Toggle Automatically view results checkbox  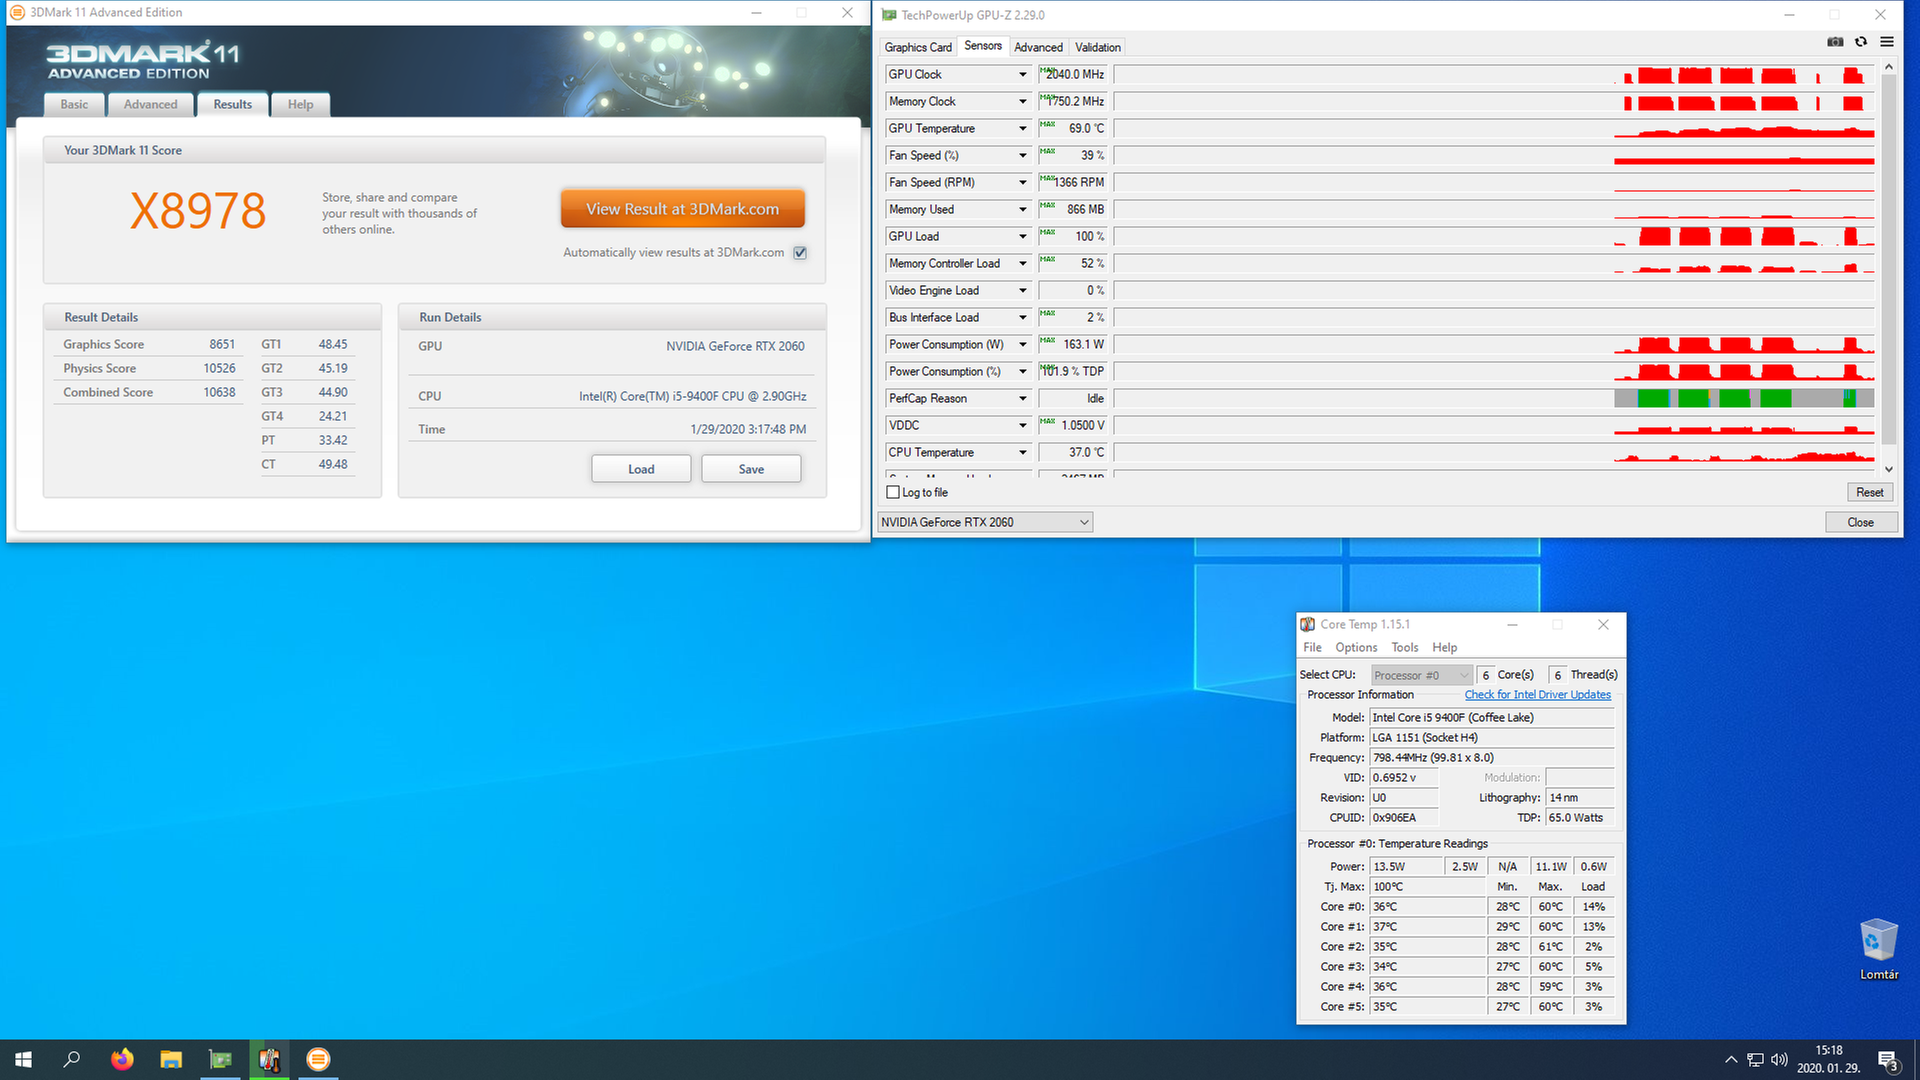point(800,253)
